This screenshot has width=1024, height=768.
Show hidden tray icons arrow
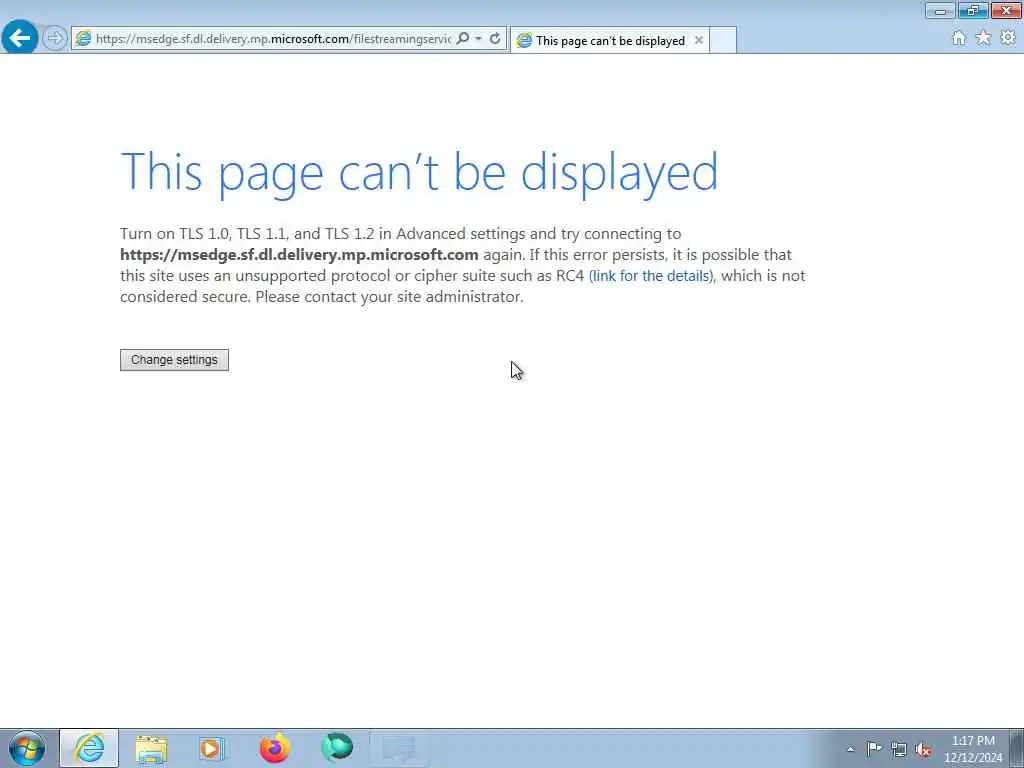point(850,749)
